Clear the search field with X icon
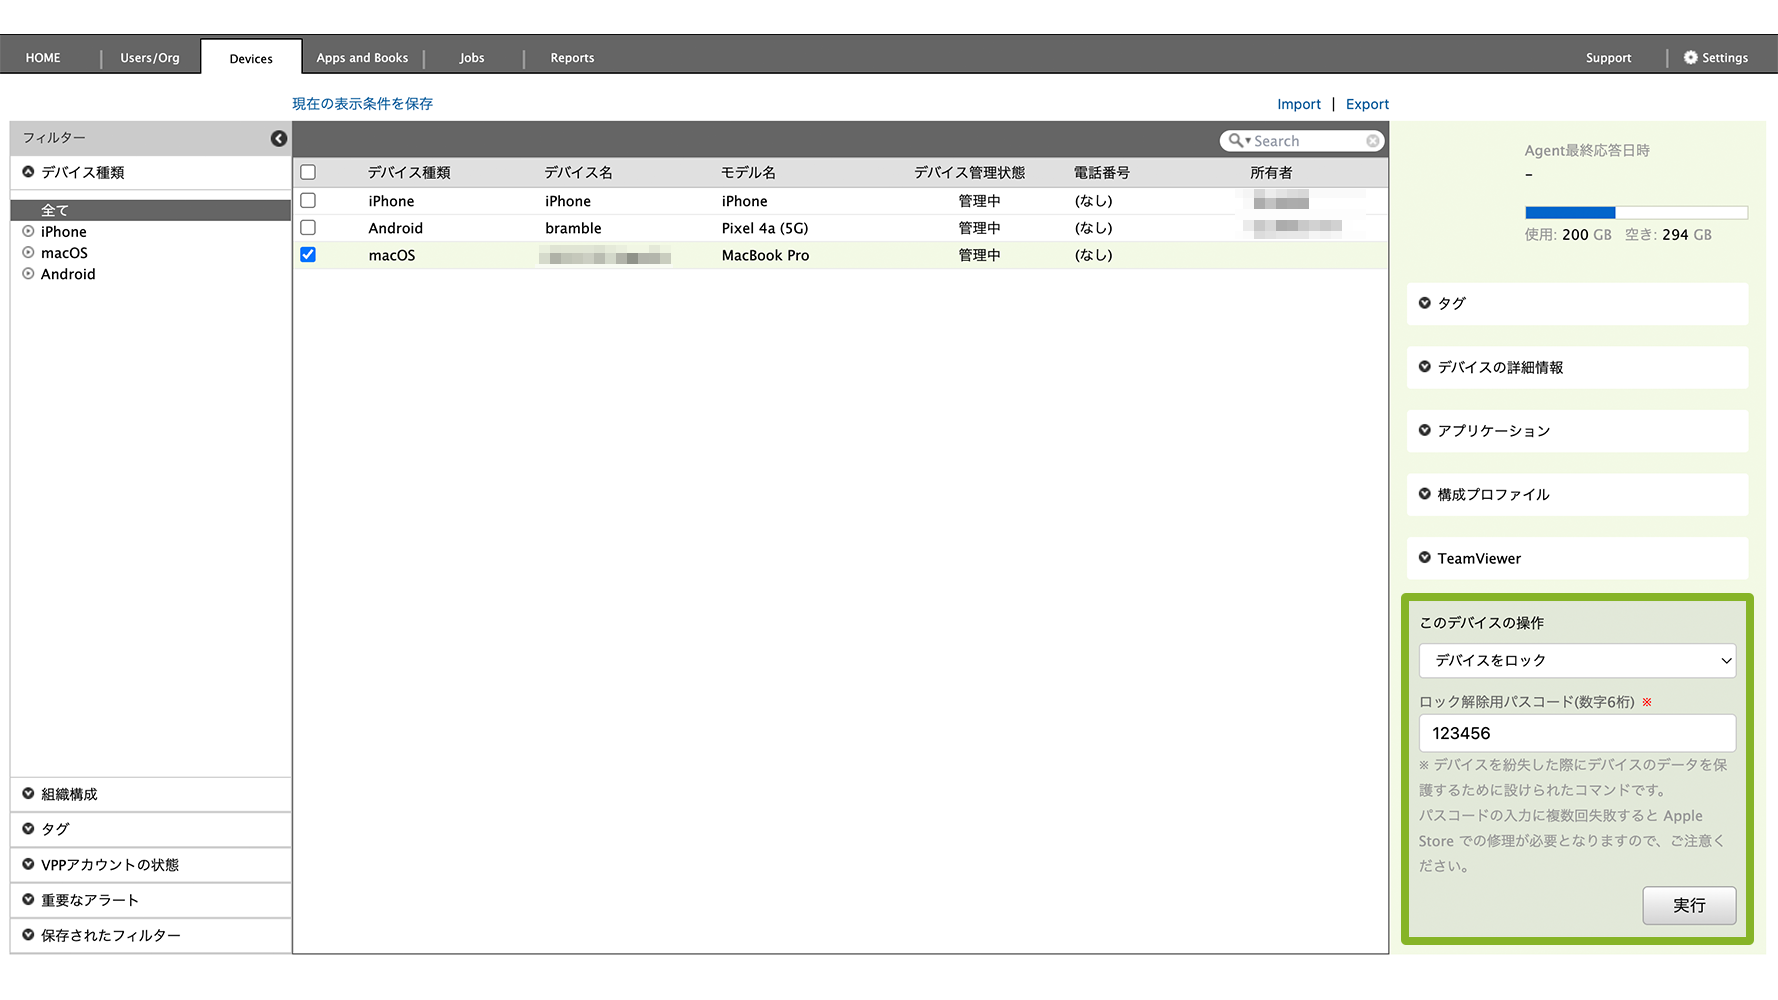1778x1000 pixels. coord(1373,141)
